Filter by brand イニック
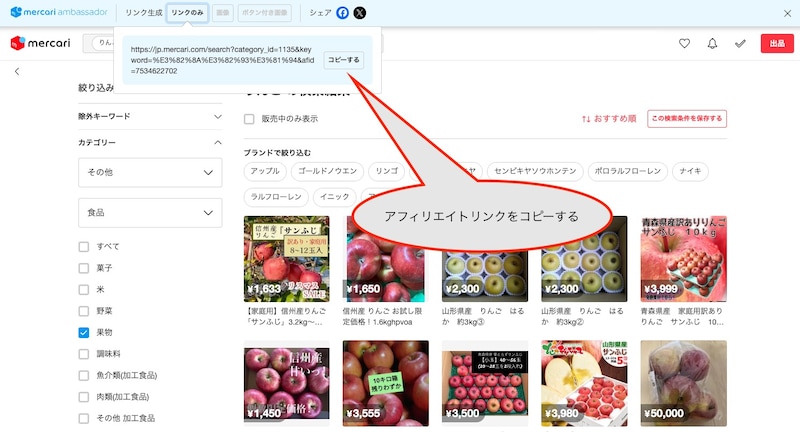The image size is (800, 432). [334, 197]
